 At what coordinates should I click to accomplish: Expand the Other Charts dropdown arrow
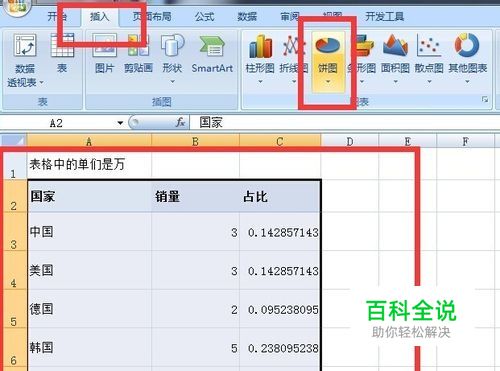click(x=467, y=81)
